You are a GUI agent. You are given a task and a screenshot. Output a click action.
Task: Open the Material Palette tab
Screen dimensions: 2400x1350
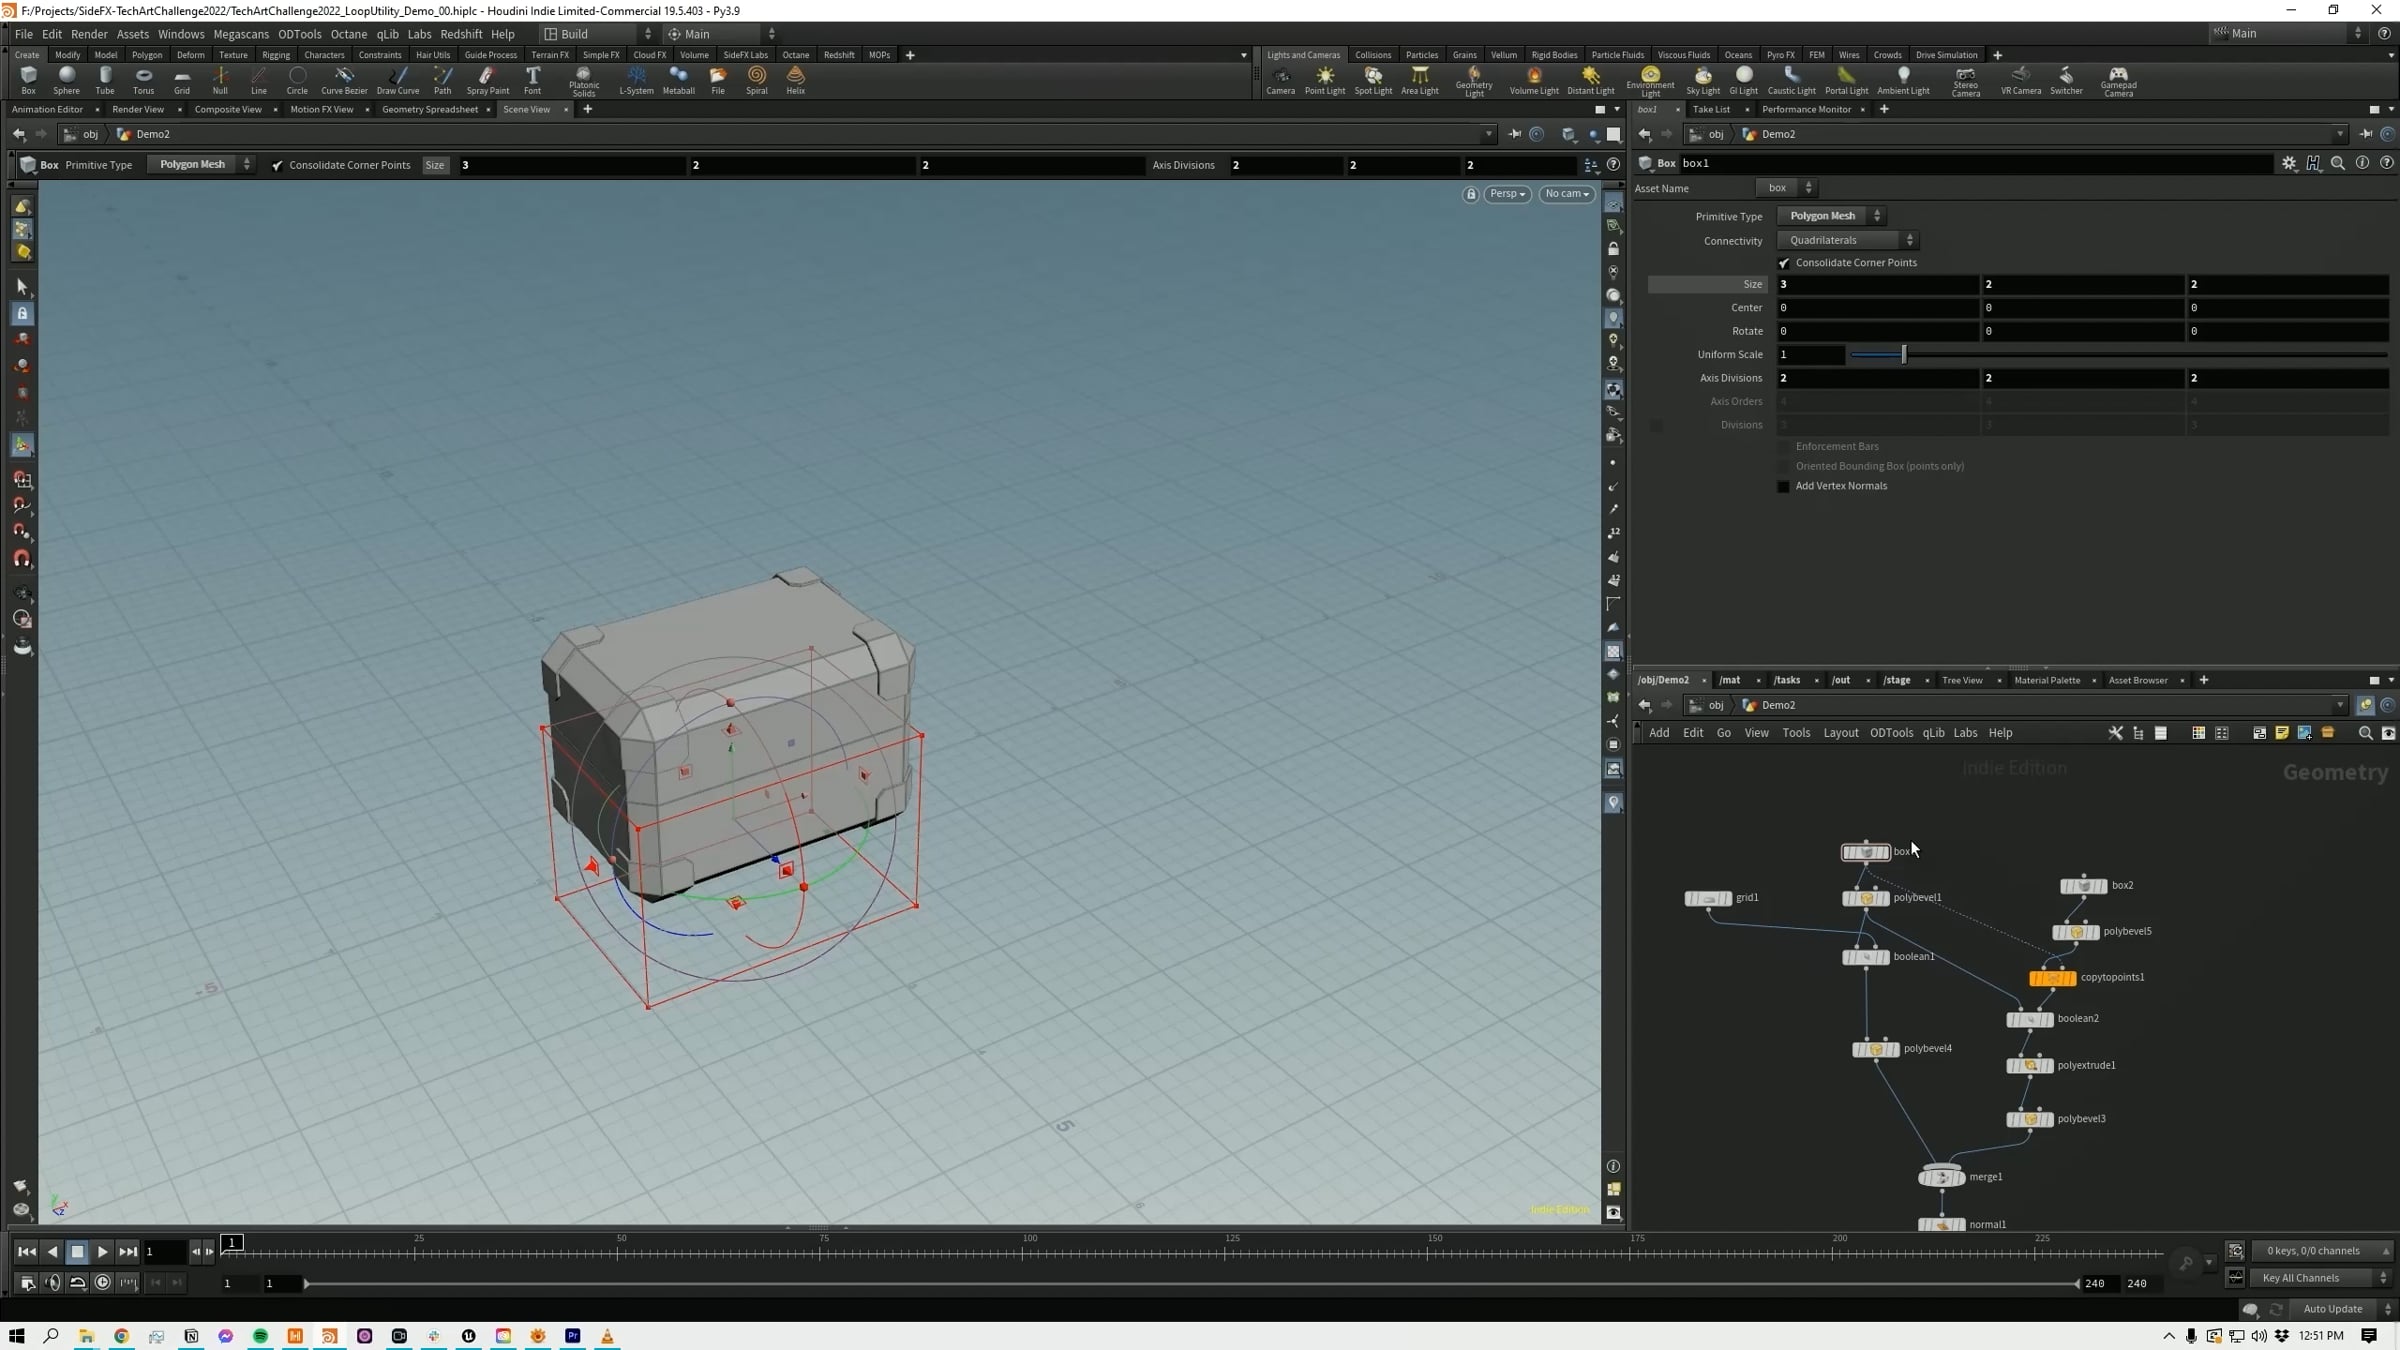(2046, 680)
